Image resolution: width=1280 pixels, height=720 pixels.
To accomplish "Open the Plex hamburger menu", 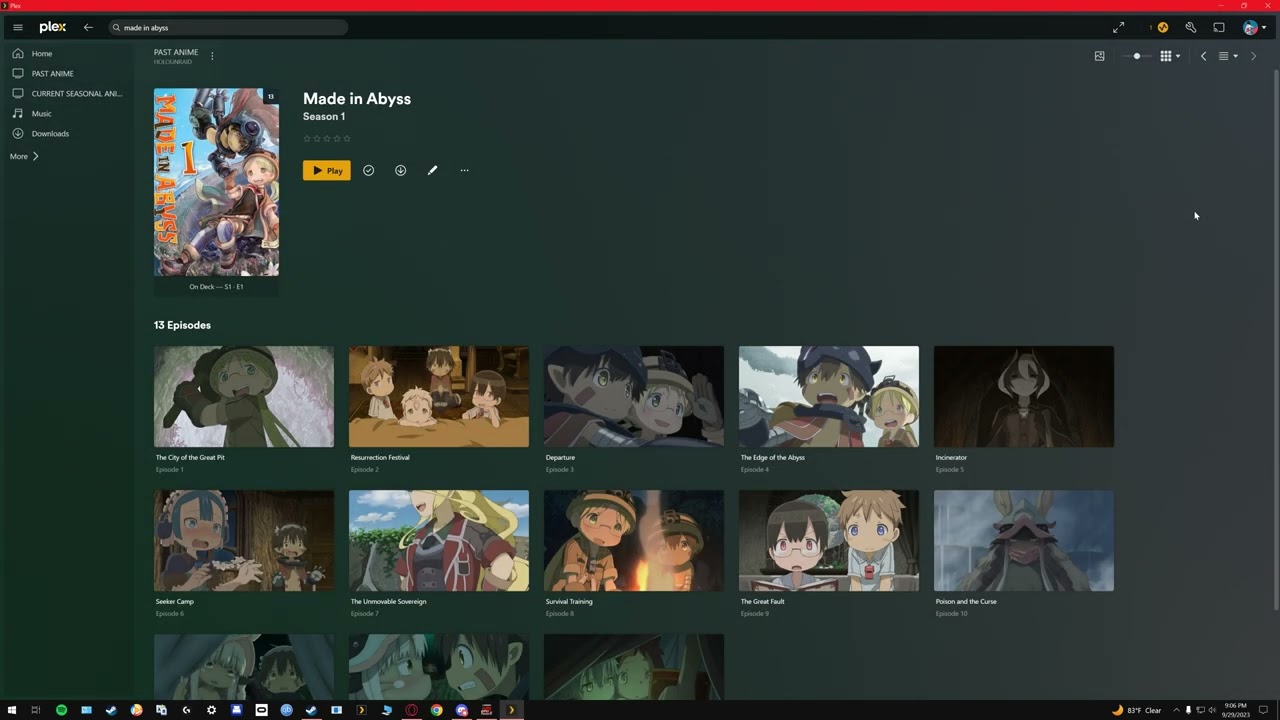I will pyautogui.click(x=18, y=27).
